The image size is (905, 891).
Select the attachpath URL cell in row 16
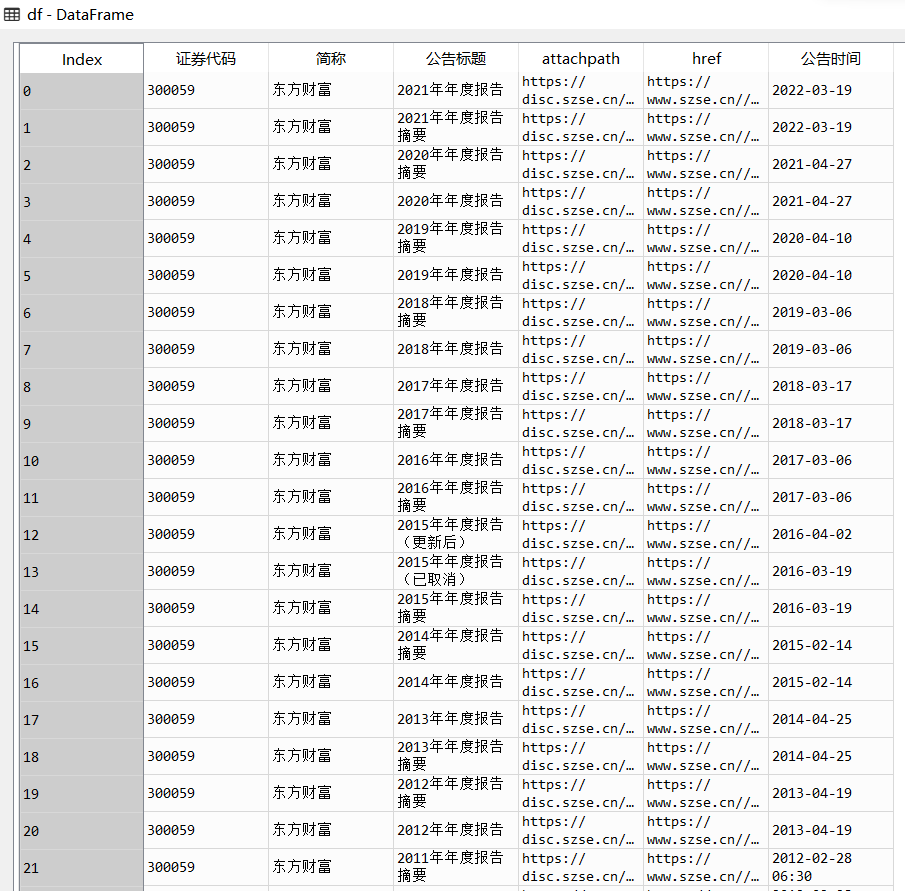(581, 682)
